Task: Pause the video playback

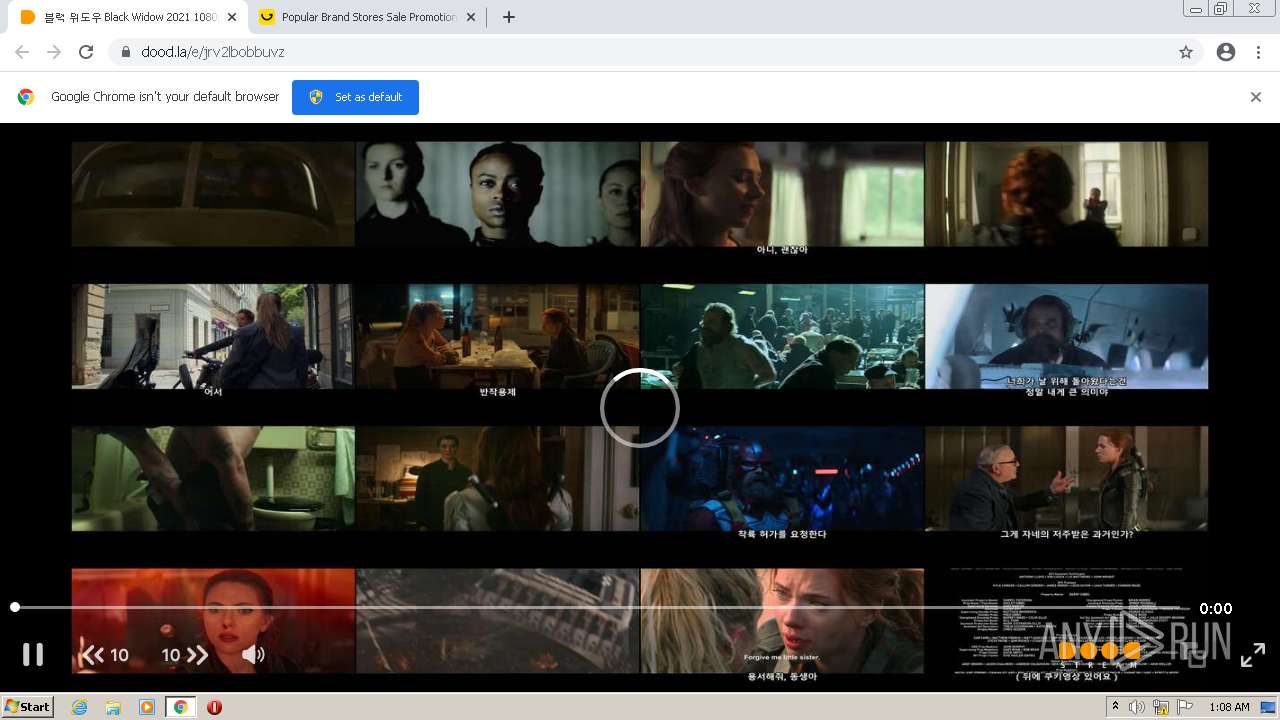Action: 33,654
